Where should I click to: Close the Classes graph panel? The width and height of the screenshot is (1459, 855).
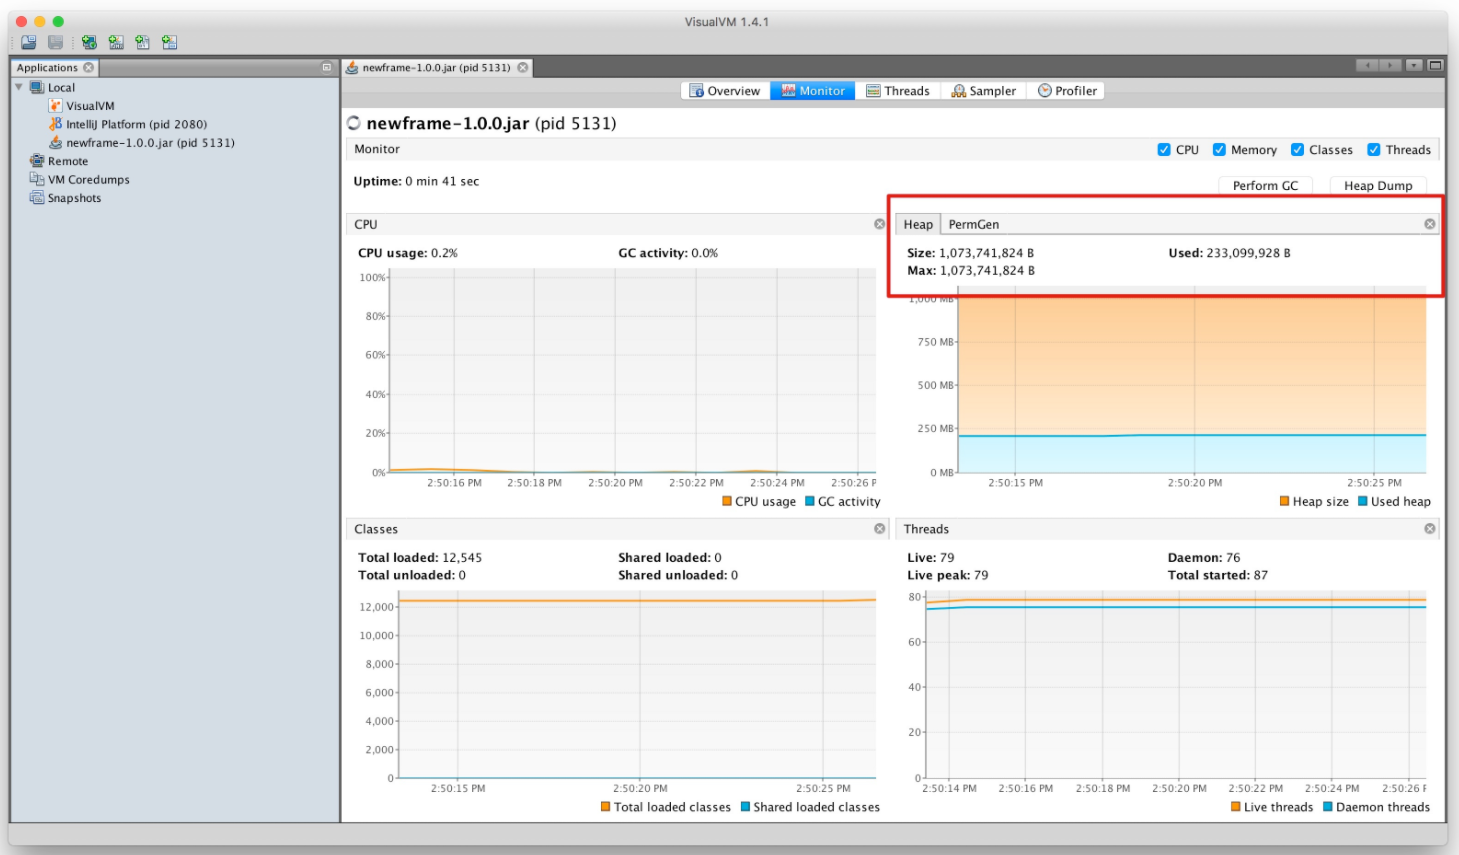[x=880, y=529]
